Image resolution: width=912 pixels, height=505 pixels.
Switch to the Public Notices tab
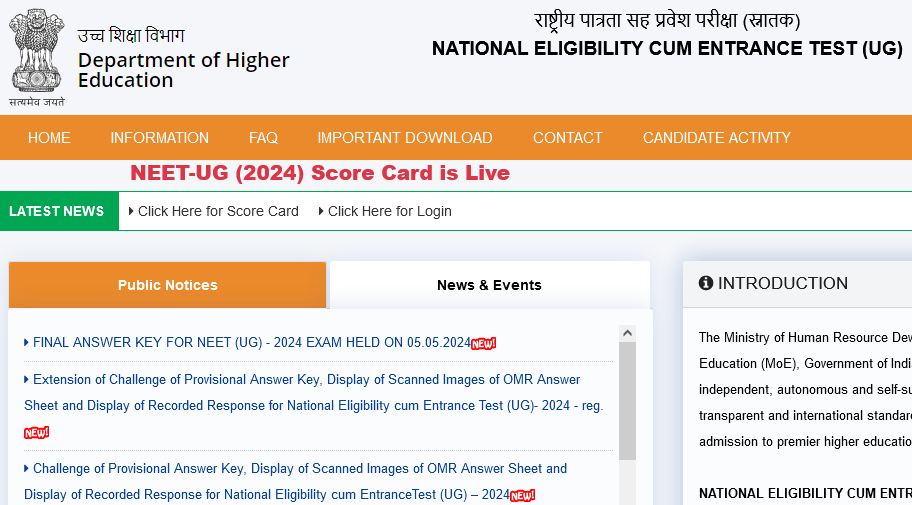tap(168, 285)
